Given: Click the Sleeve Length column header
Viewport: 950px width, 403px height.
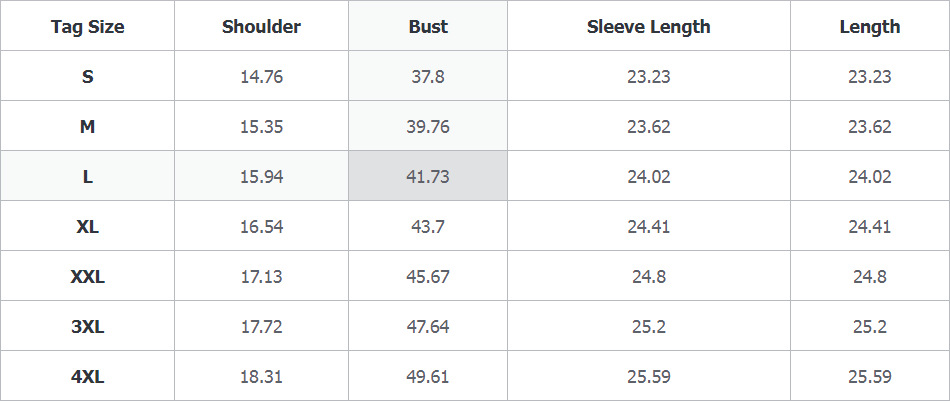Looking at the screenshot, I should point(648,27).
